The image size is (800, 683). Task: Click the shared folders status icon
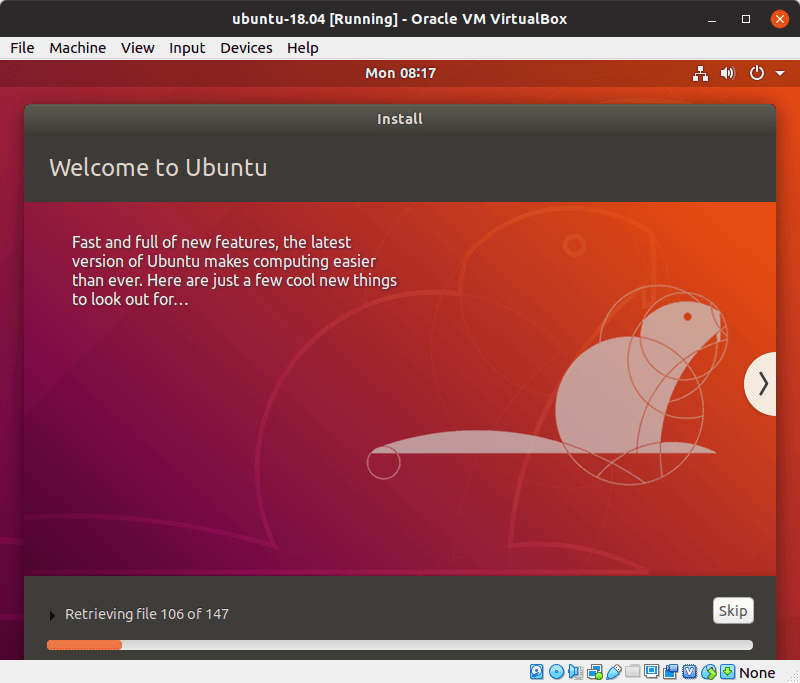(632, 671)
